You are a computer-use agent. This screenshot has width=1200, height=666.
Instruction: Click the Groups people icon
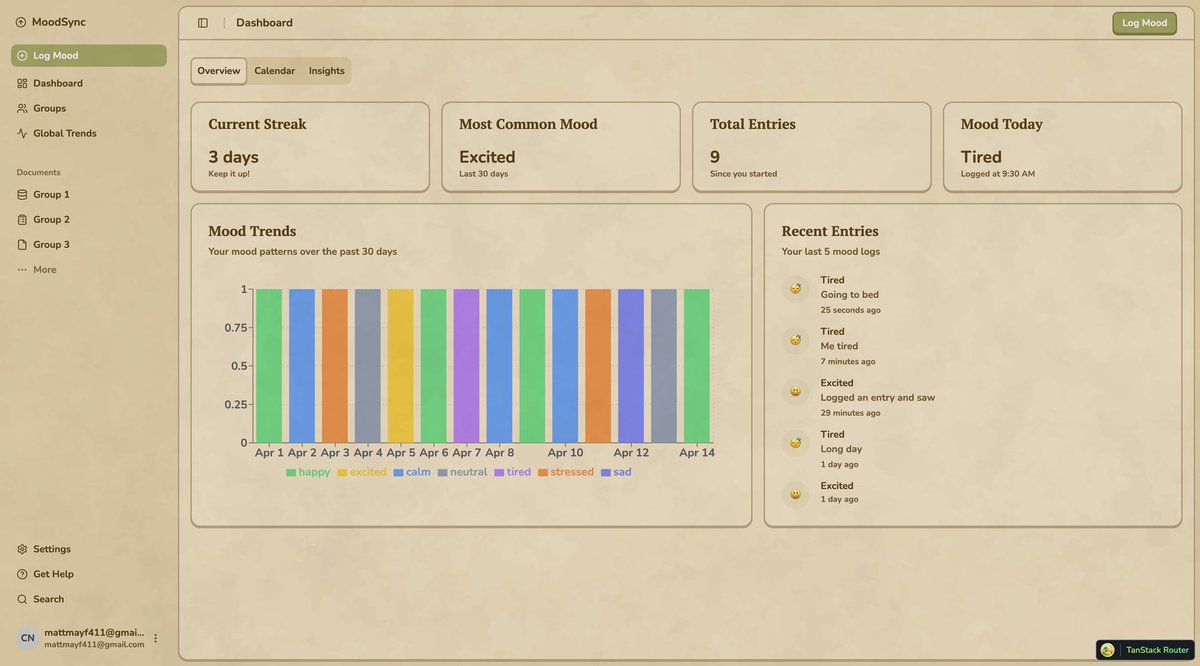click(22, 108)
